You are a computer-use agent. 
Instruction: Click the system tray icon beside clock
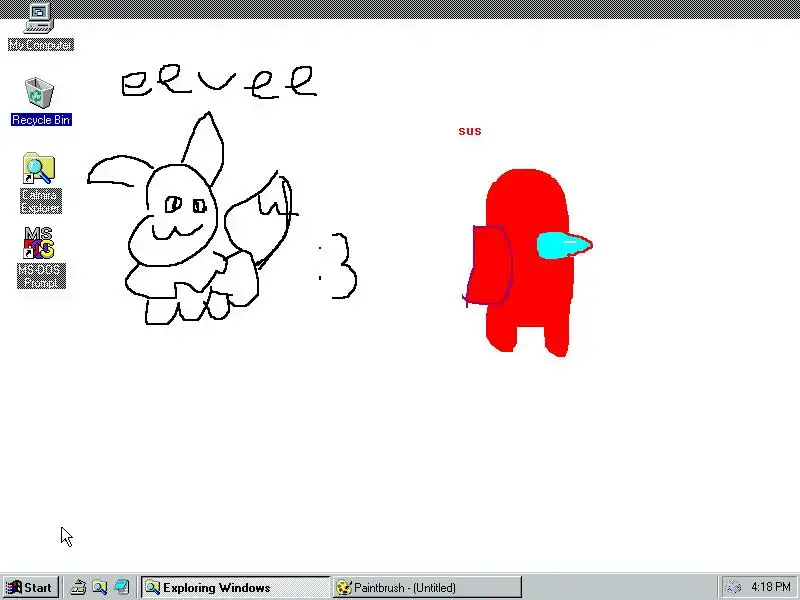734,588
